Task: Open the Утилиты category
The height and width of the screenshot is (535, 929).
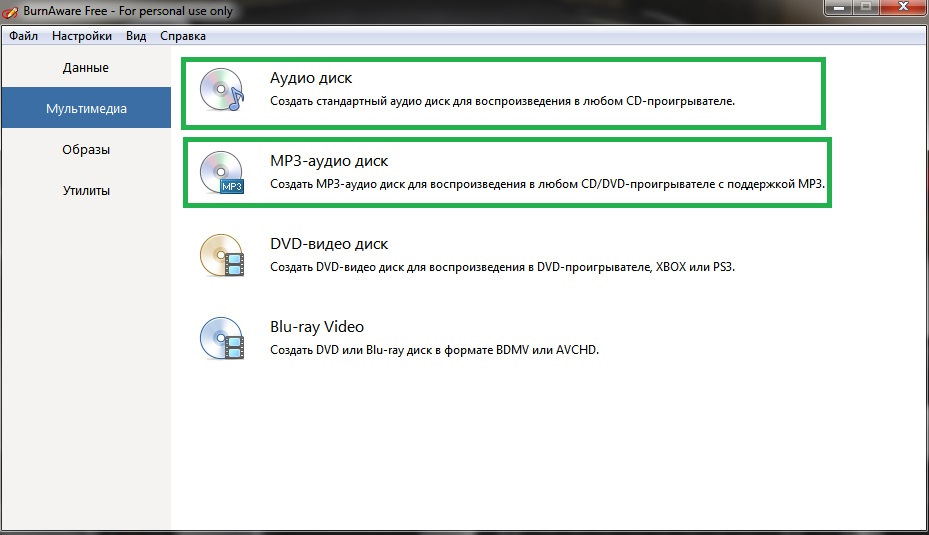Action: (86, 191)
